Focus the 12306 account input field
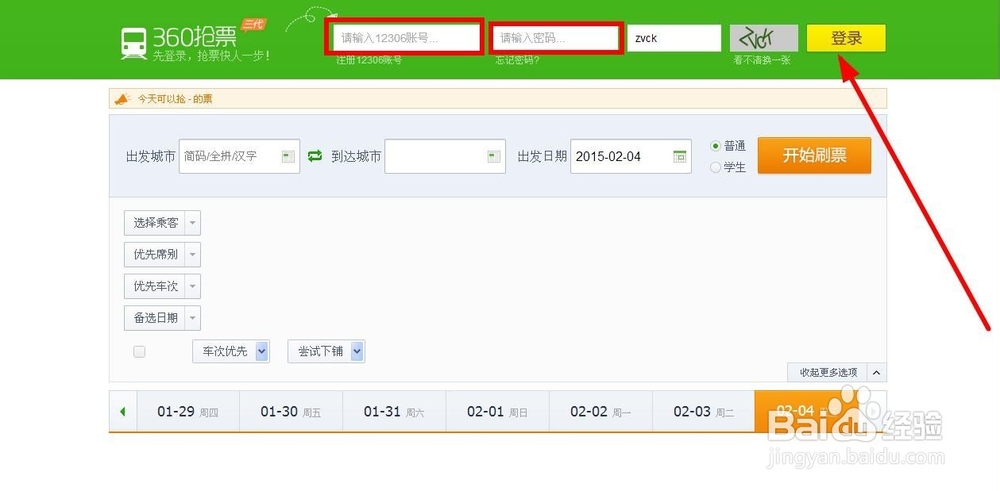1000x491 pixels. click(404, 38)
